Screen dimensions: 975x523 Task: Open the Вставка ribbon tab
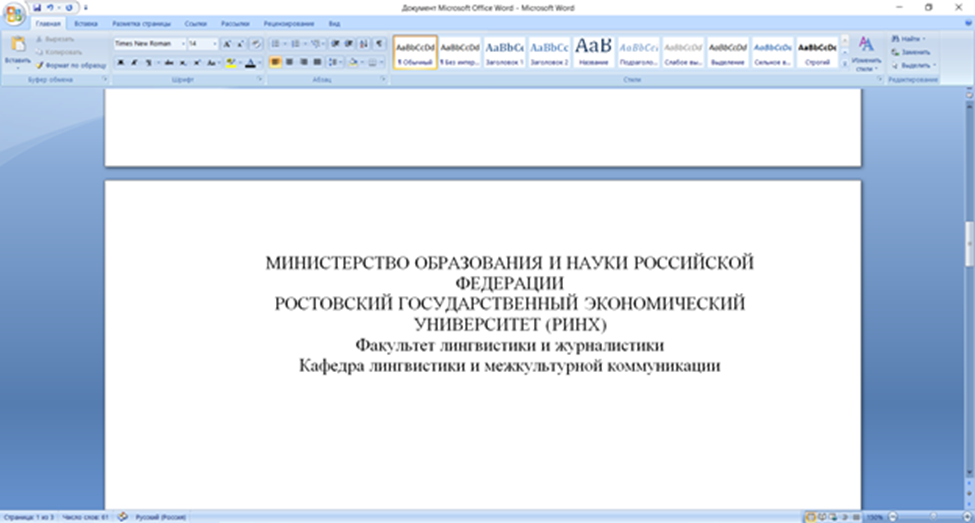coord(86,24)
